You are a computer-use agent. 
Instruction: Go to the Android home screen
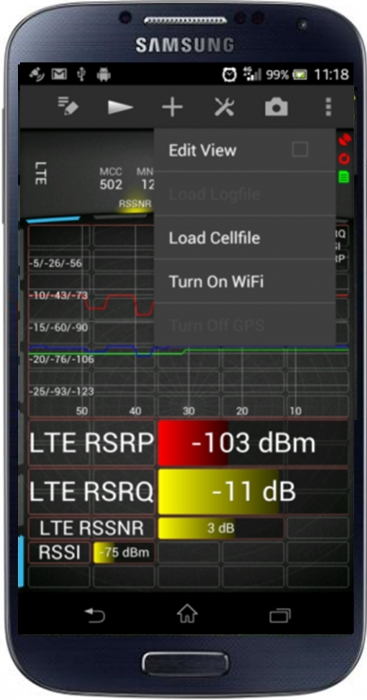click(187, 613)
